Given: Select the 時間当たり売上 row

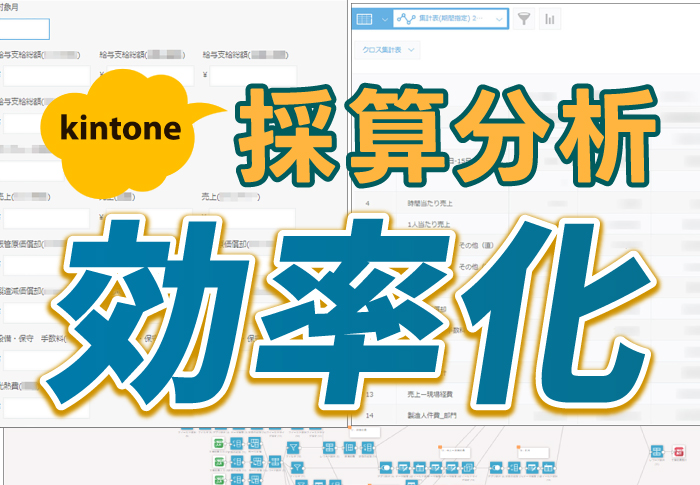Looking at the screenshot, I should [525, 203].
